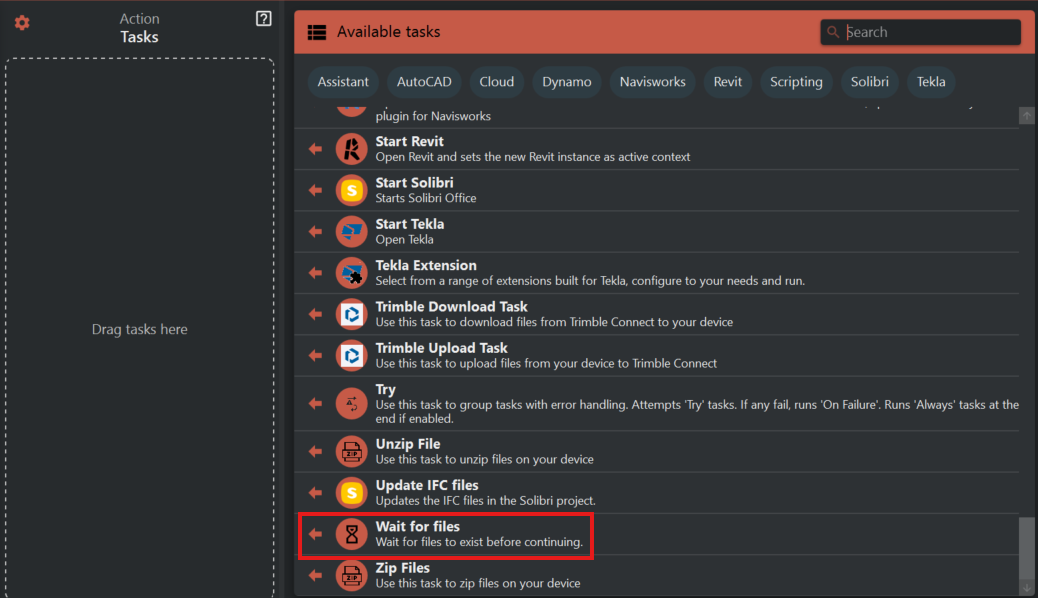Click the Start Solibri task icon
1038x598 pixels.
(x=351, y=190)
